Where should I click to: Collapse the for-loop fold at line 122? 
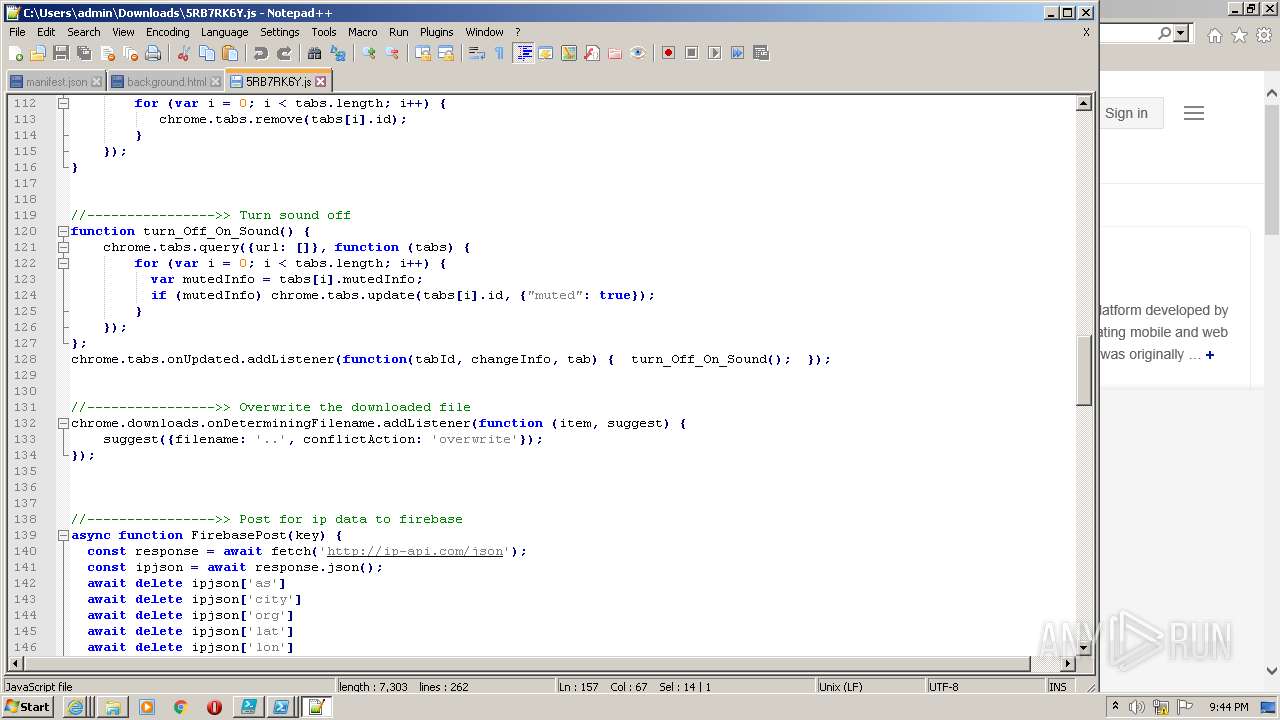point(63,263)
